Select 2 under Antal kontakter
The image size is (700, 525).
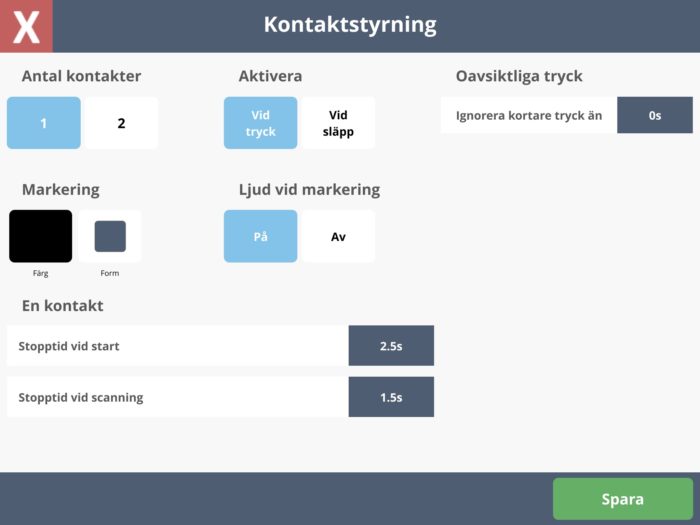pyautogui.click(x=121, y=123)
